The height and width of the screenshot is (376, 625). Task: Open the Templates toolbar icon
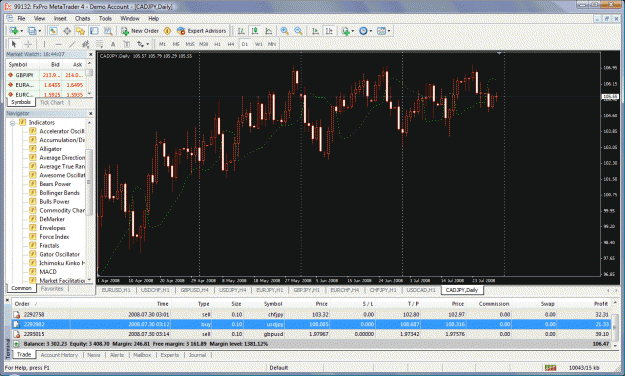tap(381, 31)
